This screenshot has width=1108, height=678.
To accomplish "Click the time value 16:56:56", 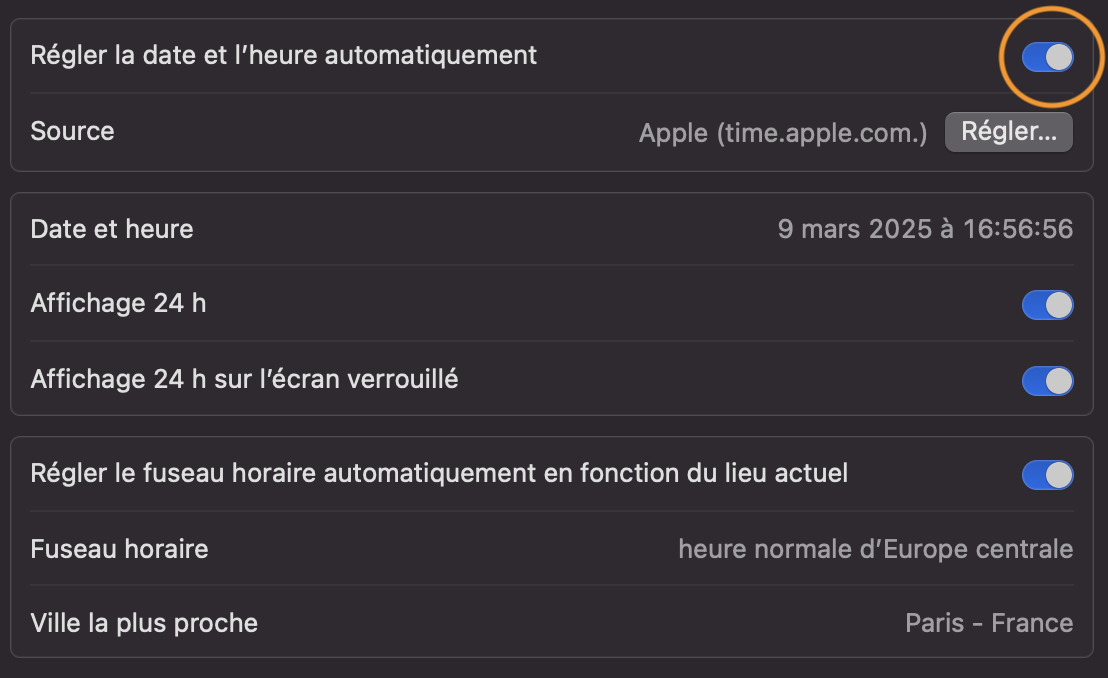I will pyautogui.click(x=1018, y=230).
